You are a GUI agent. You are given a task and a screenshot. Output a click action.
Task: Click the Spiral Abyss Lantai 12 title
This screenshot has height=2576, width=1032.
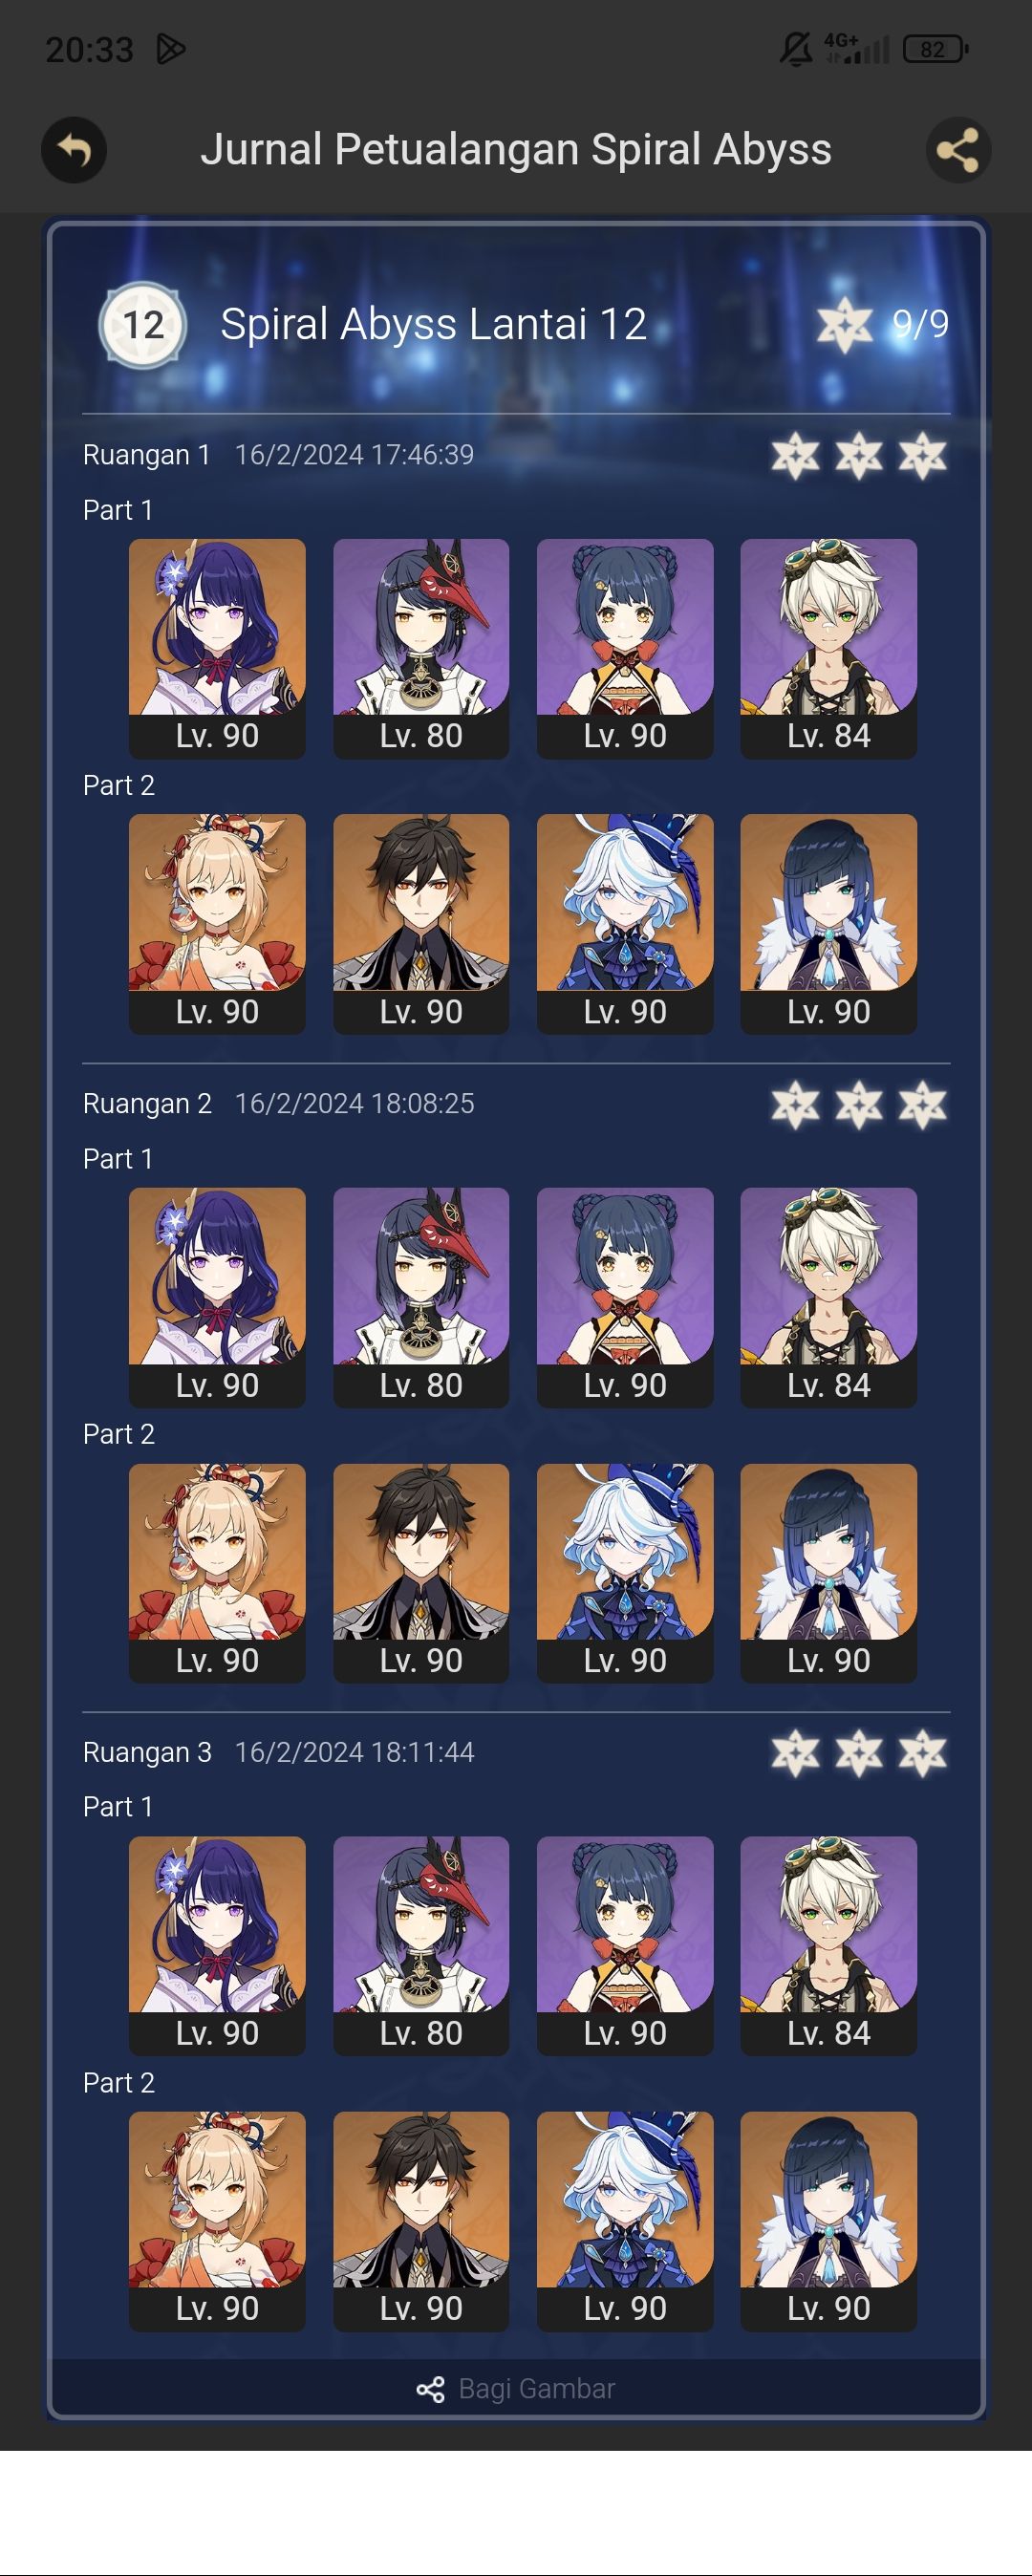coord(433,324)
